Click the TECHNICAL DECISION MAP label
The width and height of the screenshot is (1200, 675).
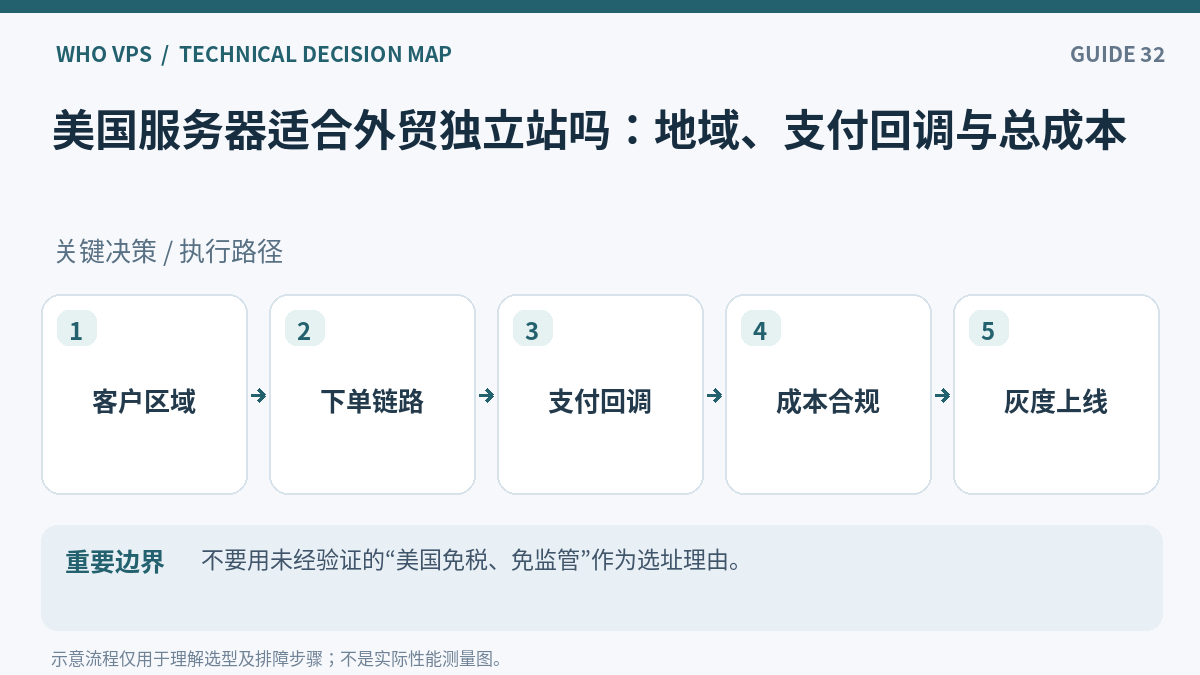click(x=315, y=54)
